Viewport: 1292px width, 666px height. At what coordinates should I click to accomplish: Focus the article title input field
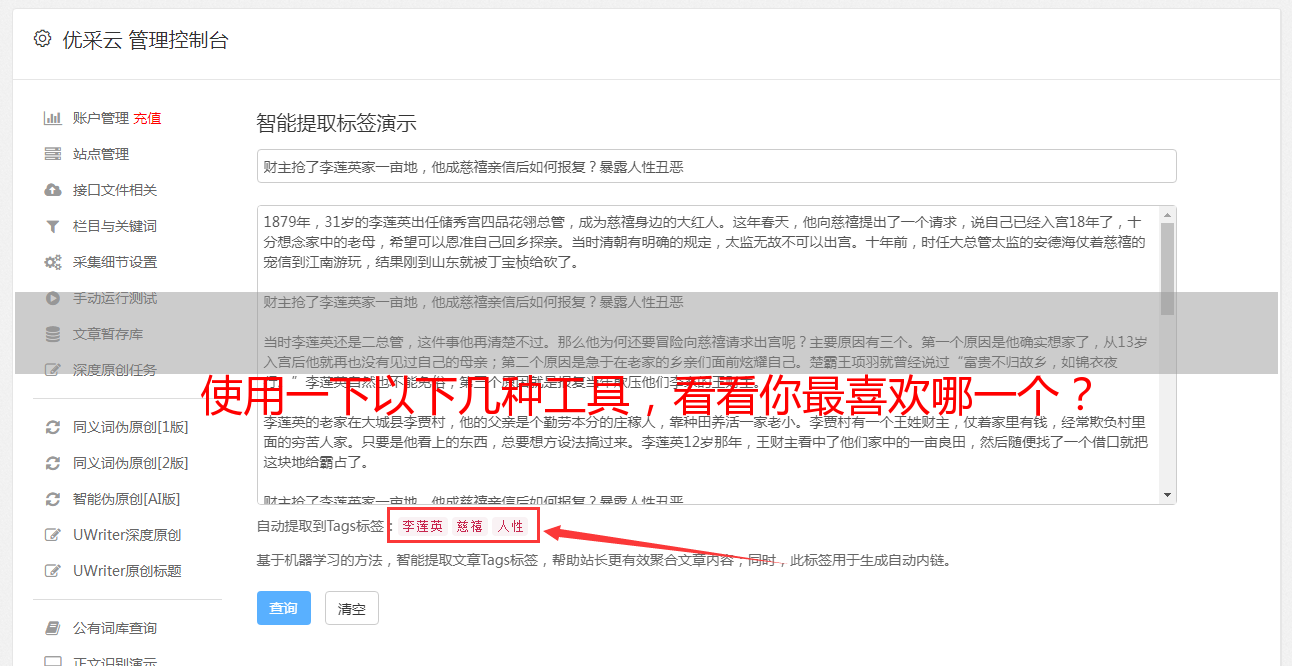[716, 166]
